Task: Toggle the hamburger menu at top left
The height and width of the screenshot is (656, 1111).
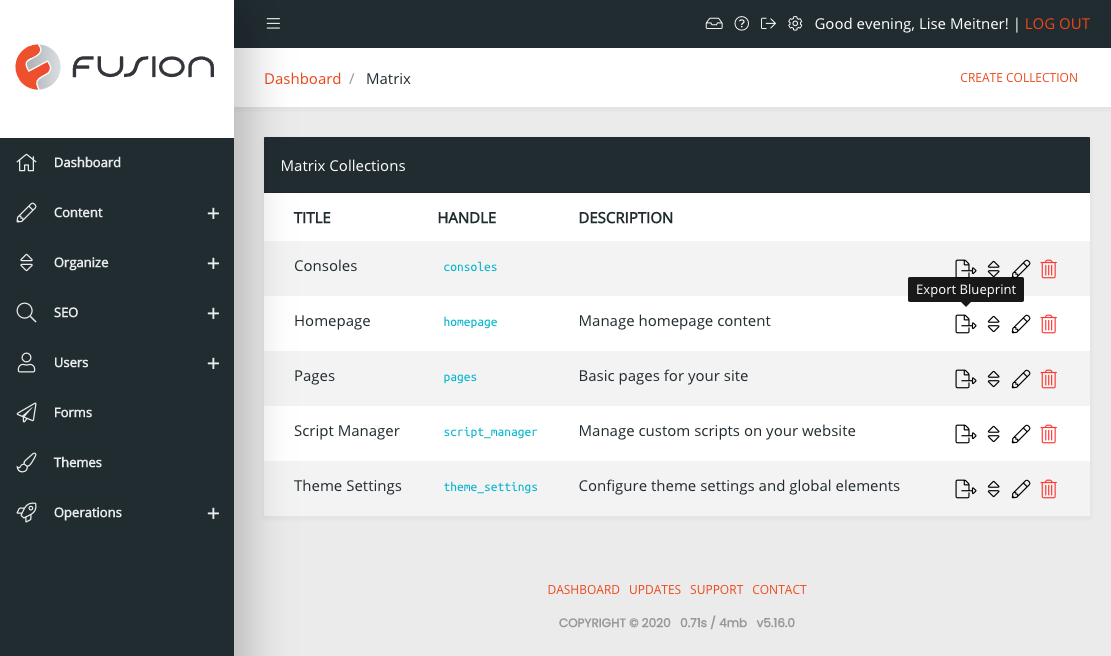Action: [273, 23]
